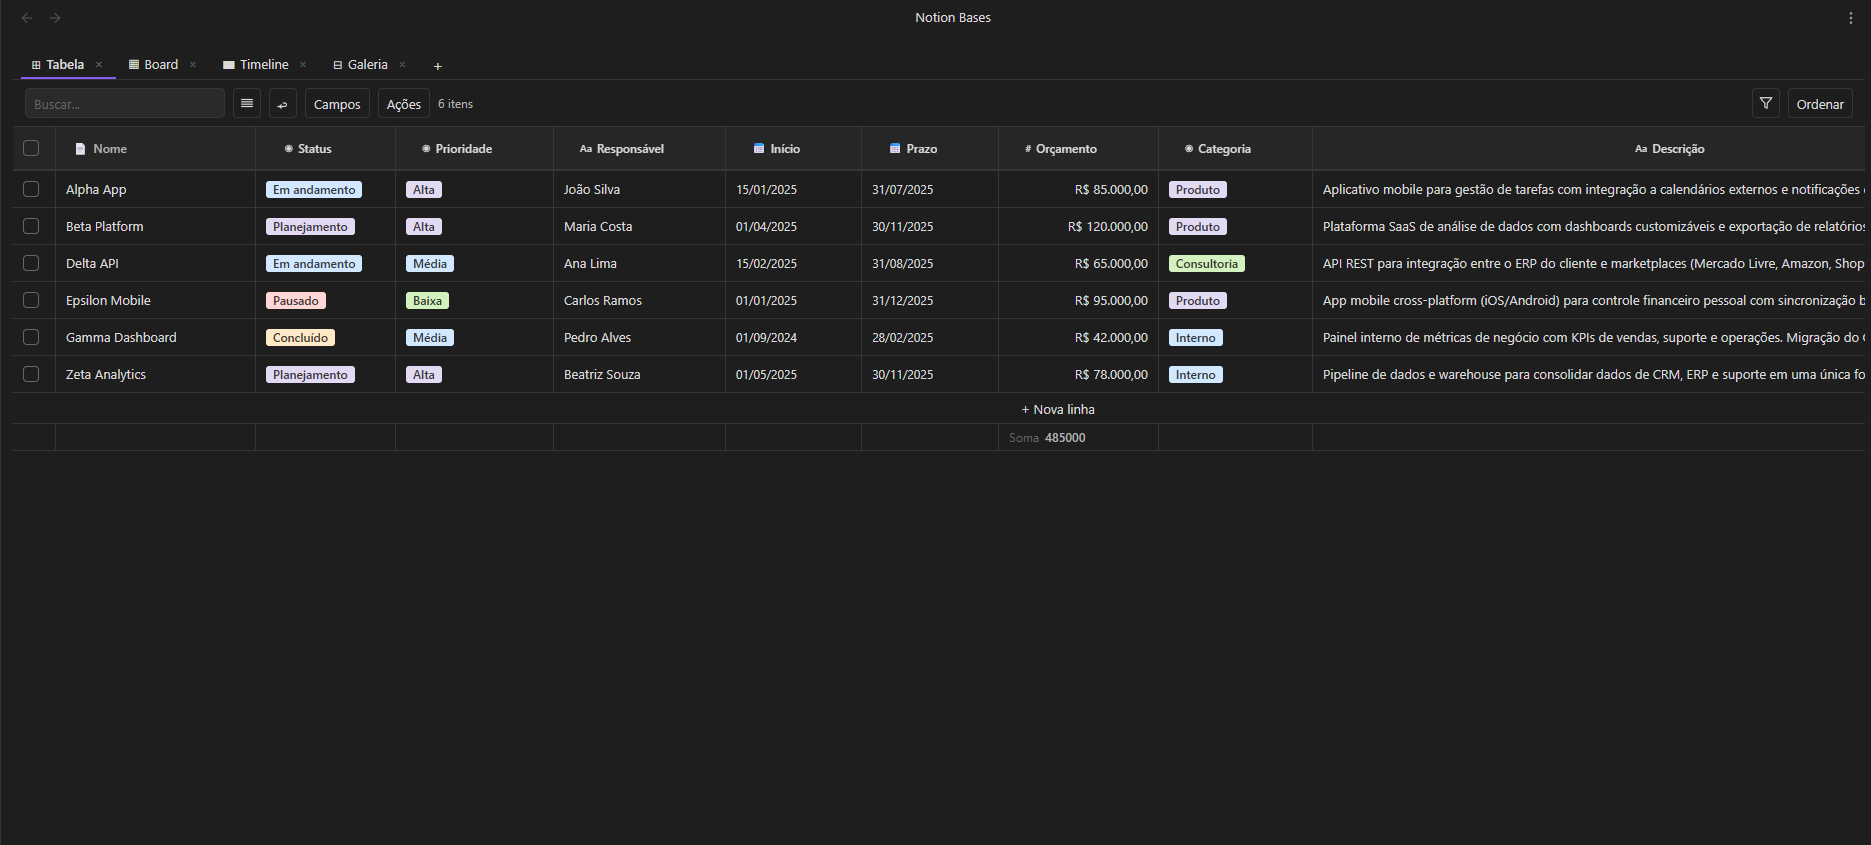Add a new view with plus icon

[x=437, y=66]
